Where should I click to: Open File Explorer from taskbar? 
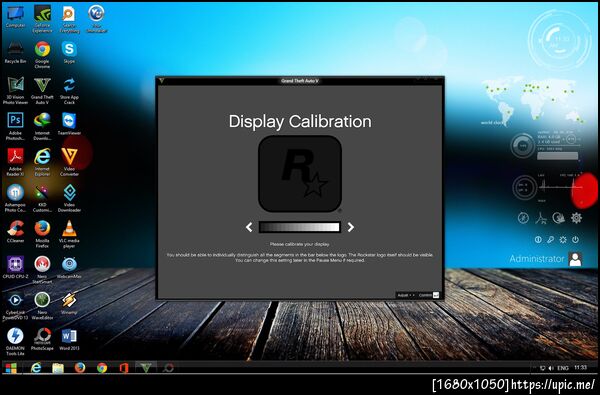(x=58, y=368)
